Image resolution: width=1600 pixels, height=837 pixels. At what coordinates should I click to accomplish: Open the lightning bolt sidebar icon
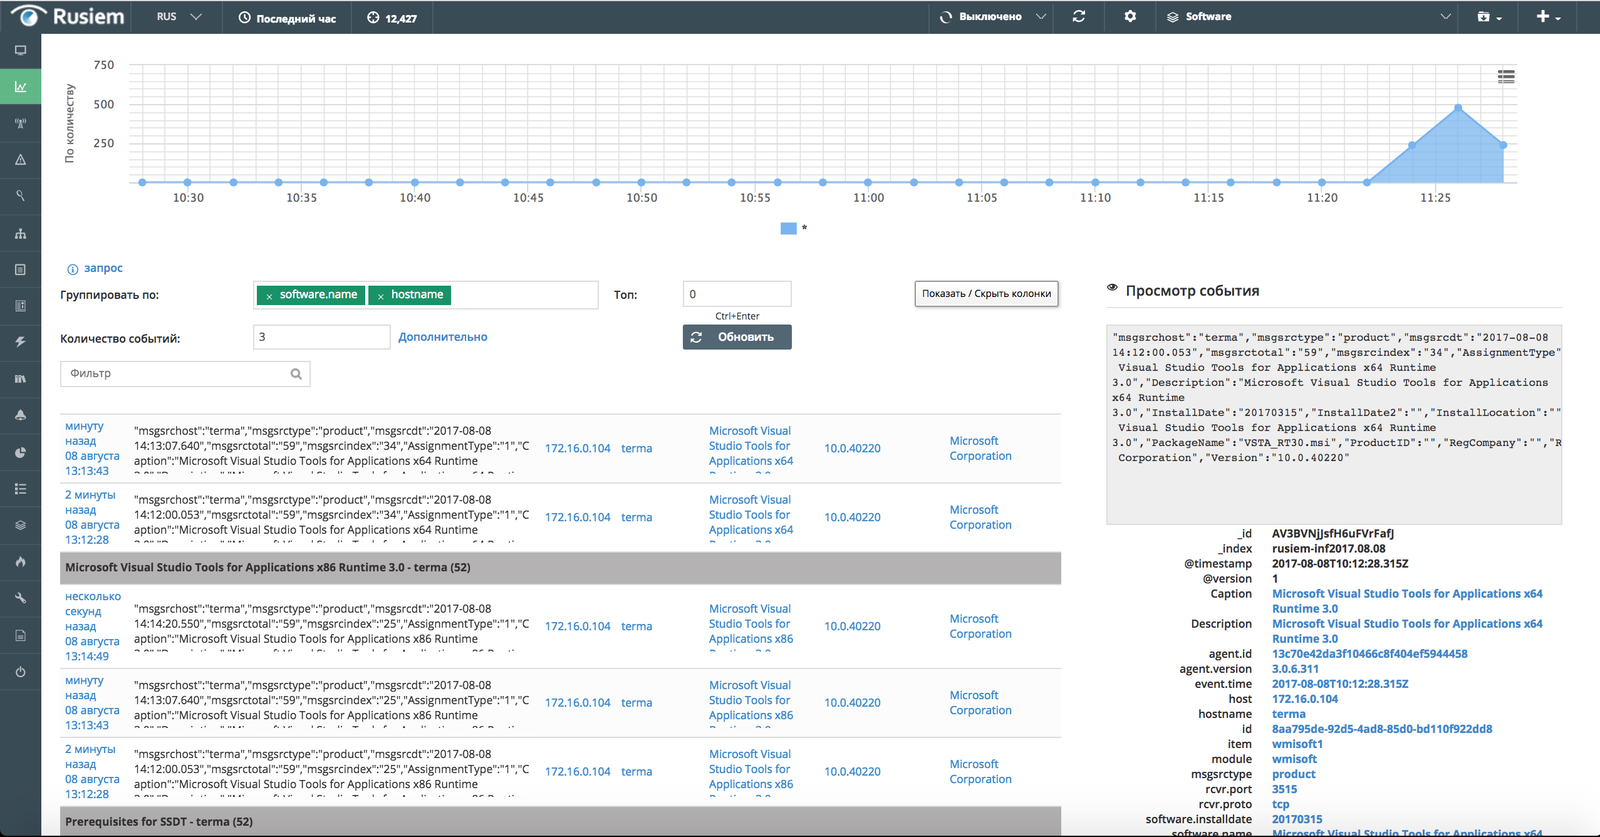click(x=20, y=342)
